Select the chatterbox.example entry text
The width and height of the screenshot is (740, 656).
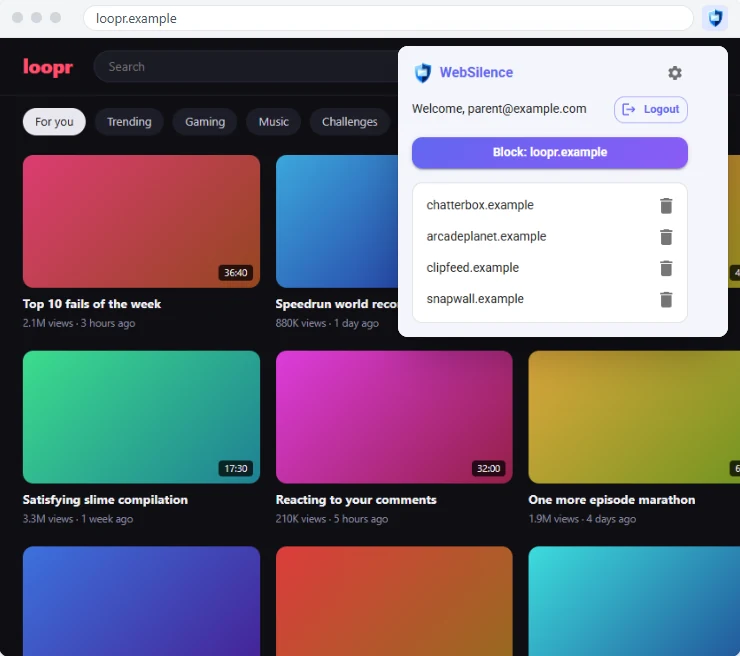pos(480,205)
